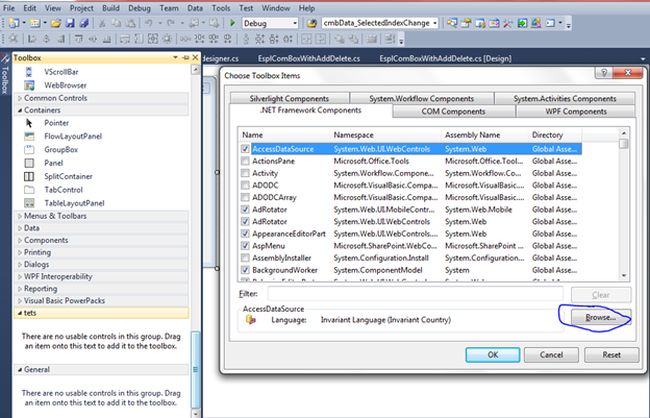
Task: Click the Size to Grid icon
Action: (167, 39)
